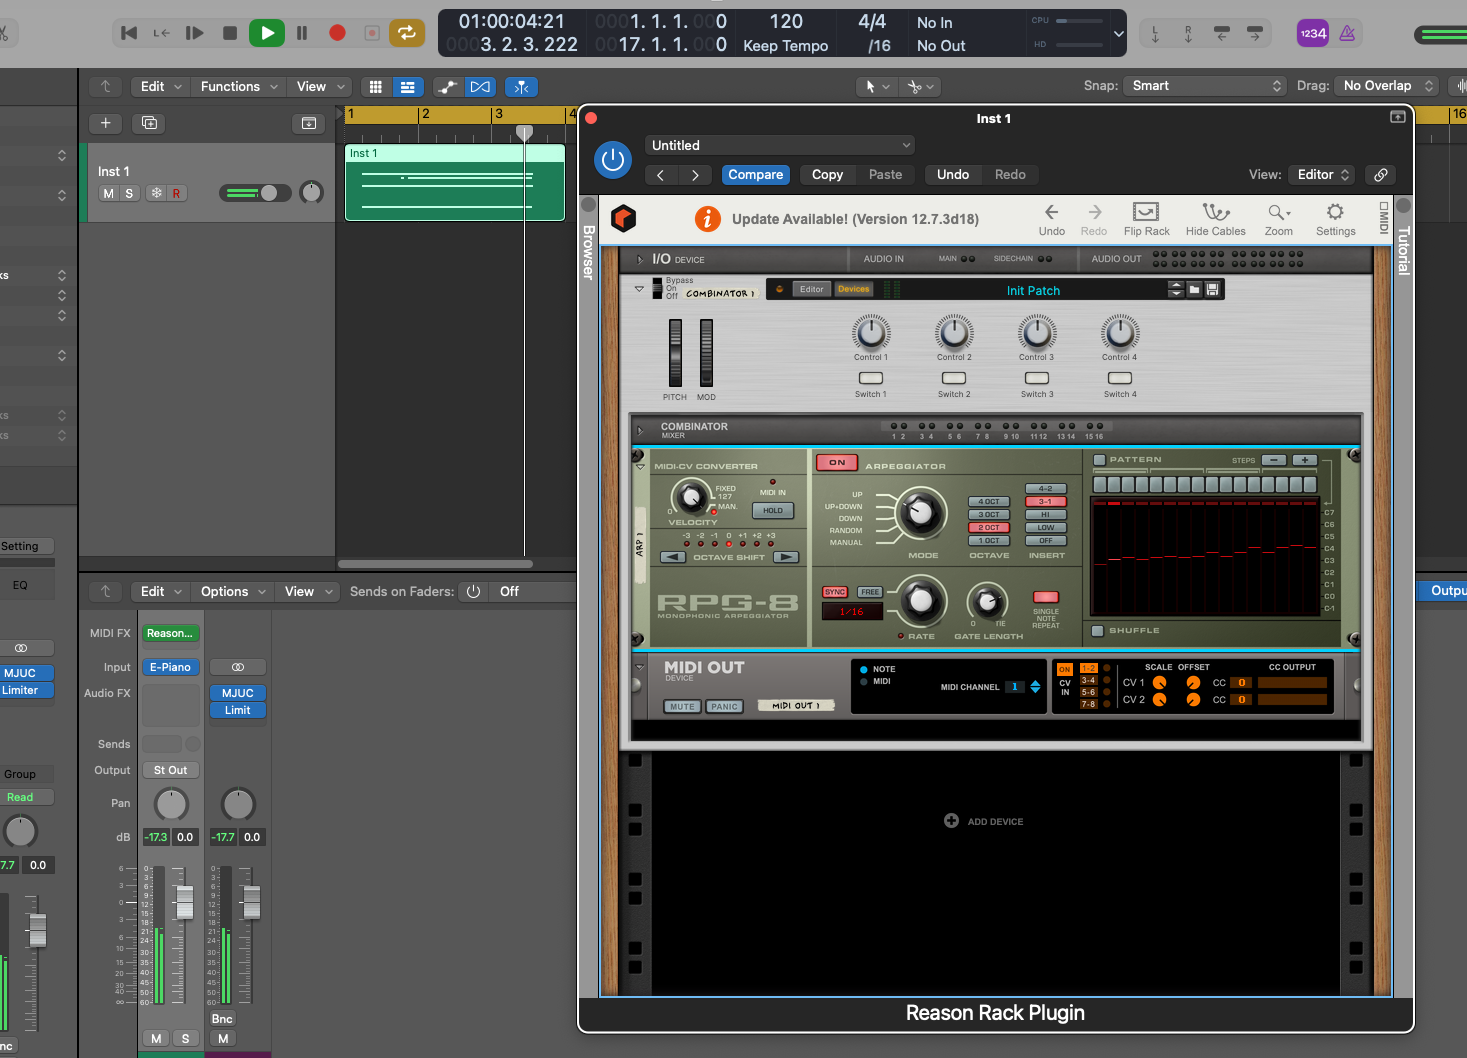The image size is (1467, 1058).
Task: Click the Inst 1 track volume slider
Action: [x=255, y=193]
